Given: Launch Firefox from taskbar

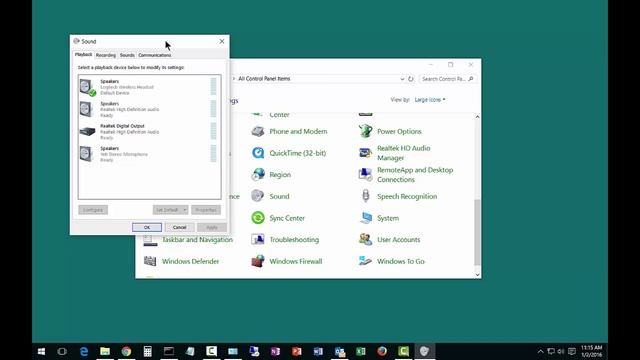Looking at the screenshot, I should point(382,351).
